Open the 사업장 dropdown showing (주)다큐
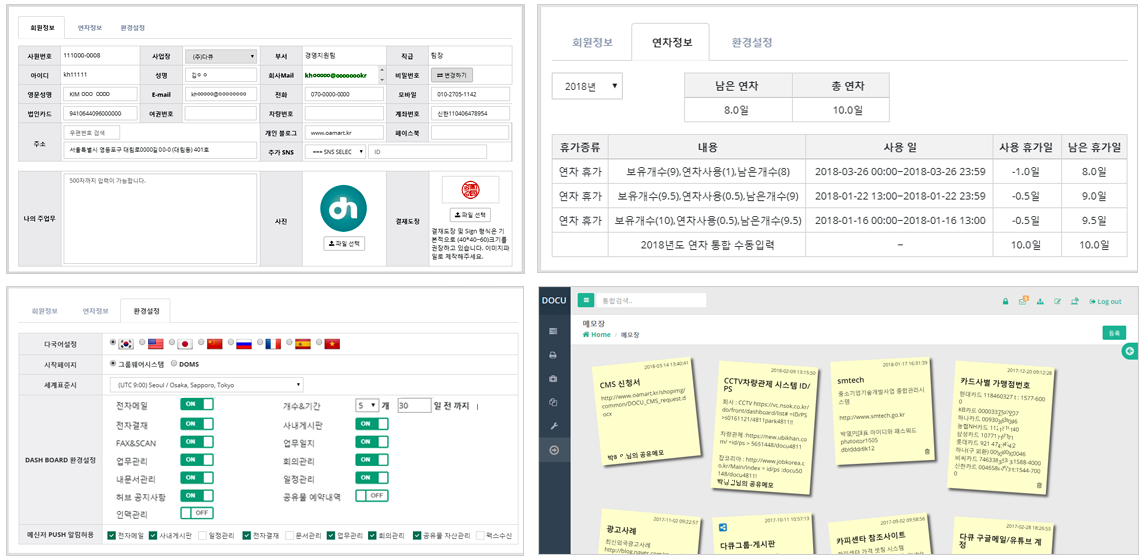 click(x=220, y=56)
